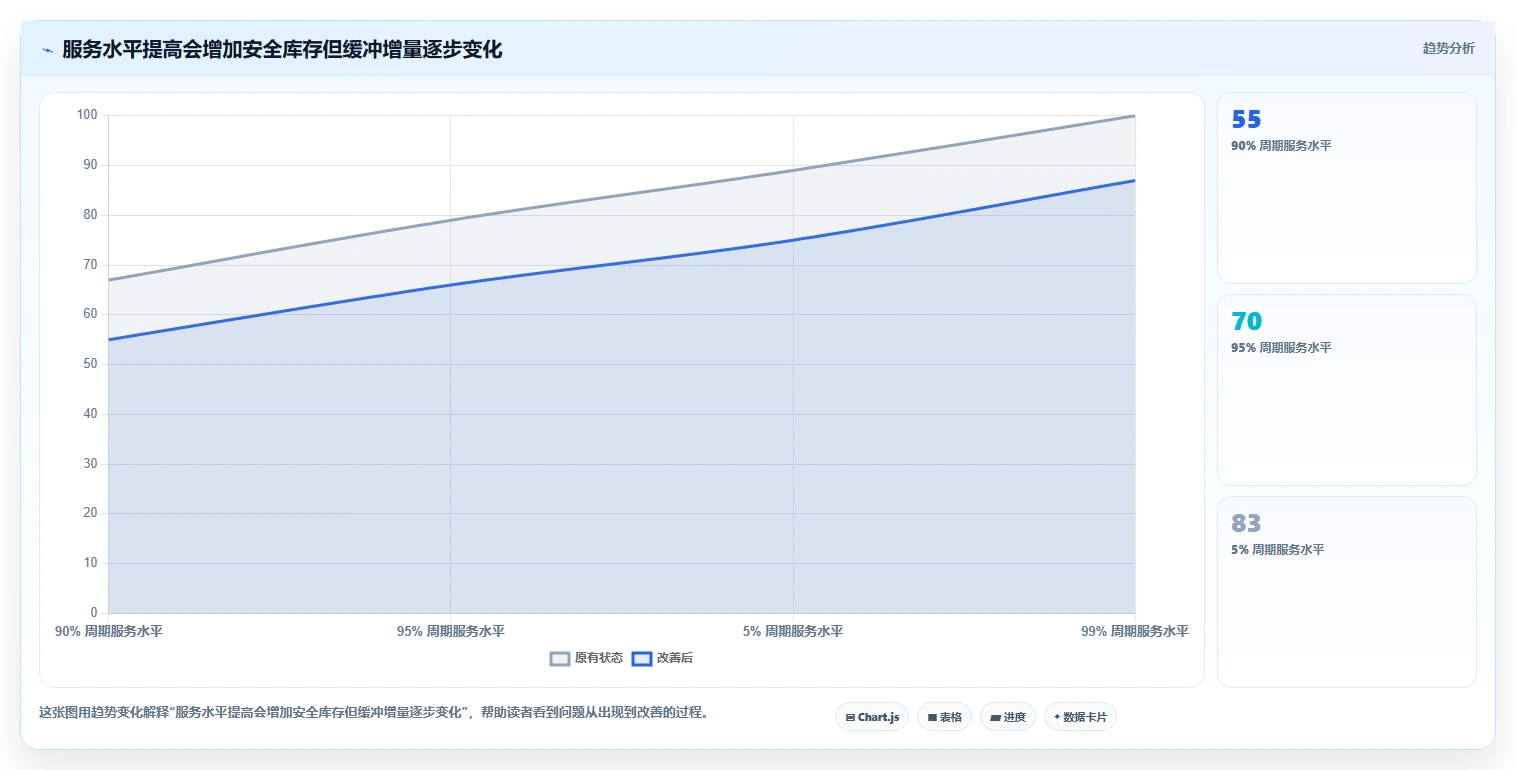Click x-axis label 99% 周期服务水平
This screenshot has width=1516, height=770.
pos(1135,631)
